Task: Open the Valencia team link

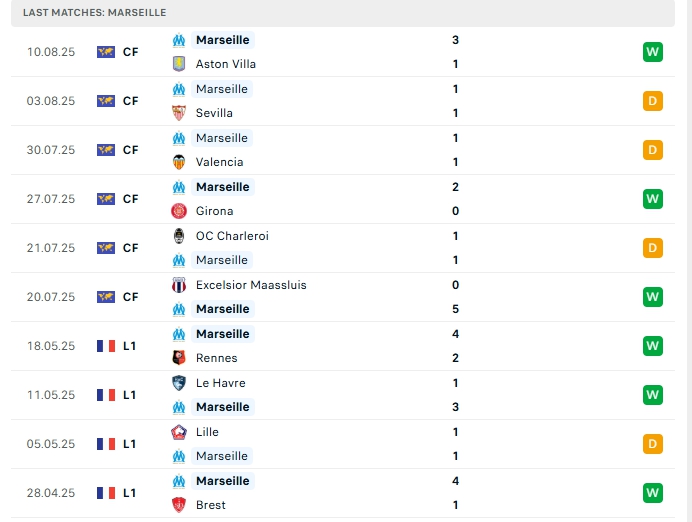Action: click(x=219, y=162)
